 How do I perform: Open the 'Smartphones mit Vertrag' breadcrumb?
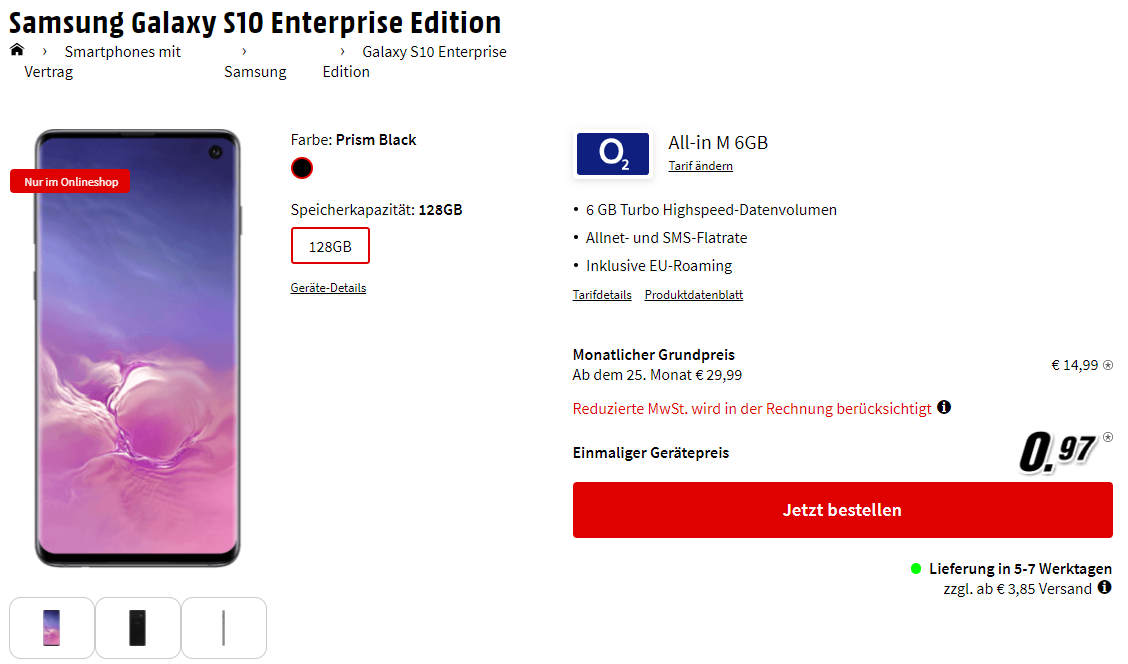point(122,52)
